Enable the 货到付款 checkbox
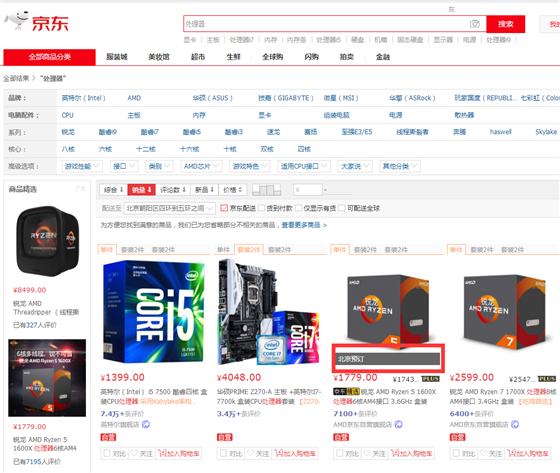 261,208
